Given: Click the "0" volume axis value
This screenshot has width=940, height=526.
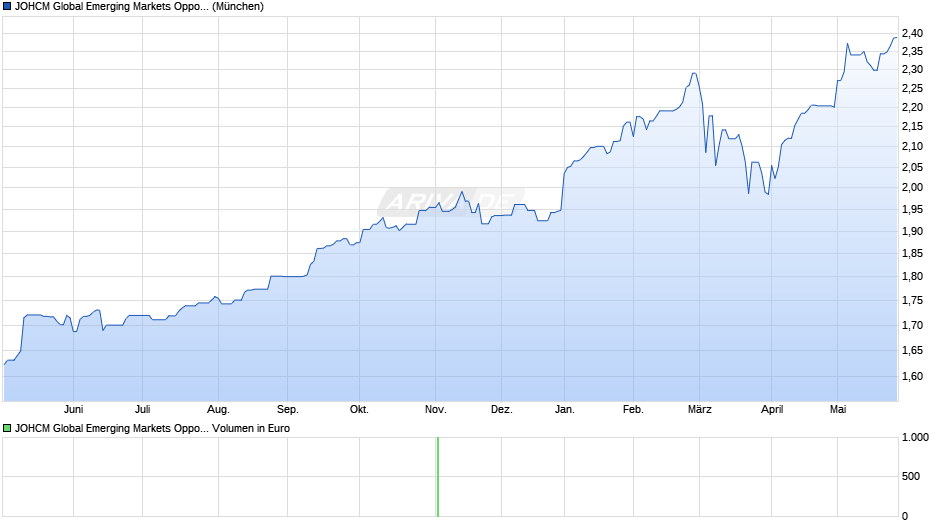Looking at the screenshot, I should (905, 516).
